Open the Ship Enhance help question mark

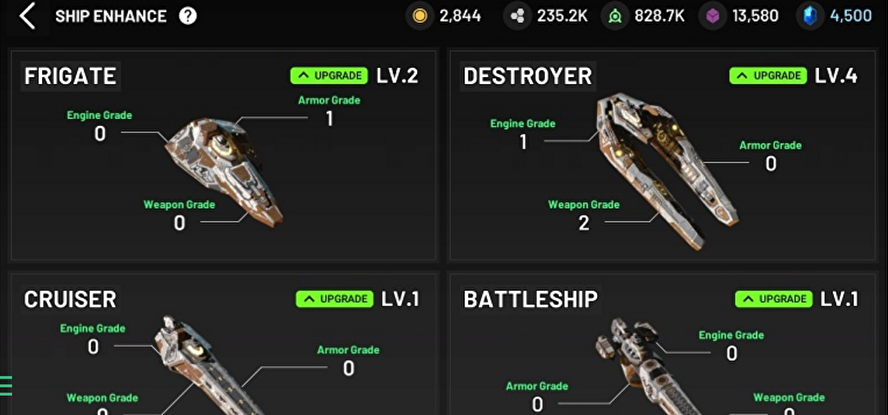(187, 16)
